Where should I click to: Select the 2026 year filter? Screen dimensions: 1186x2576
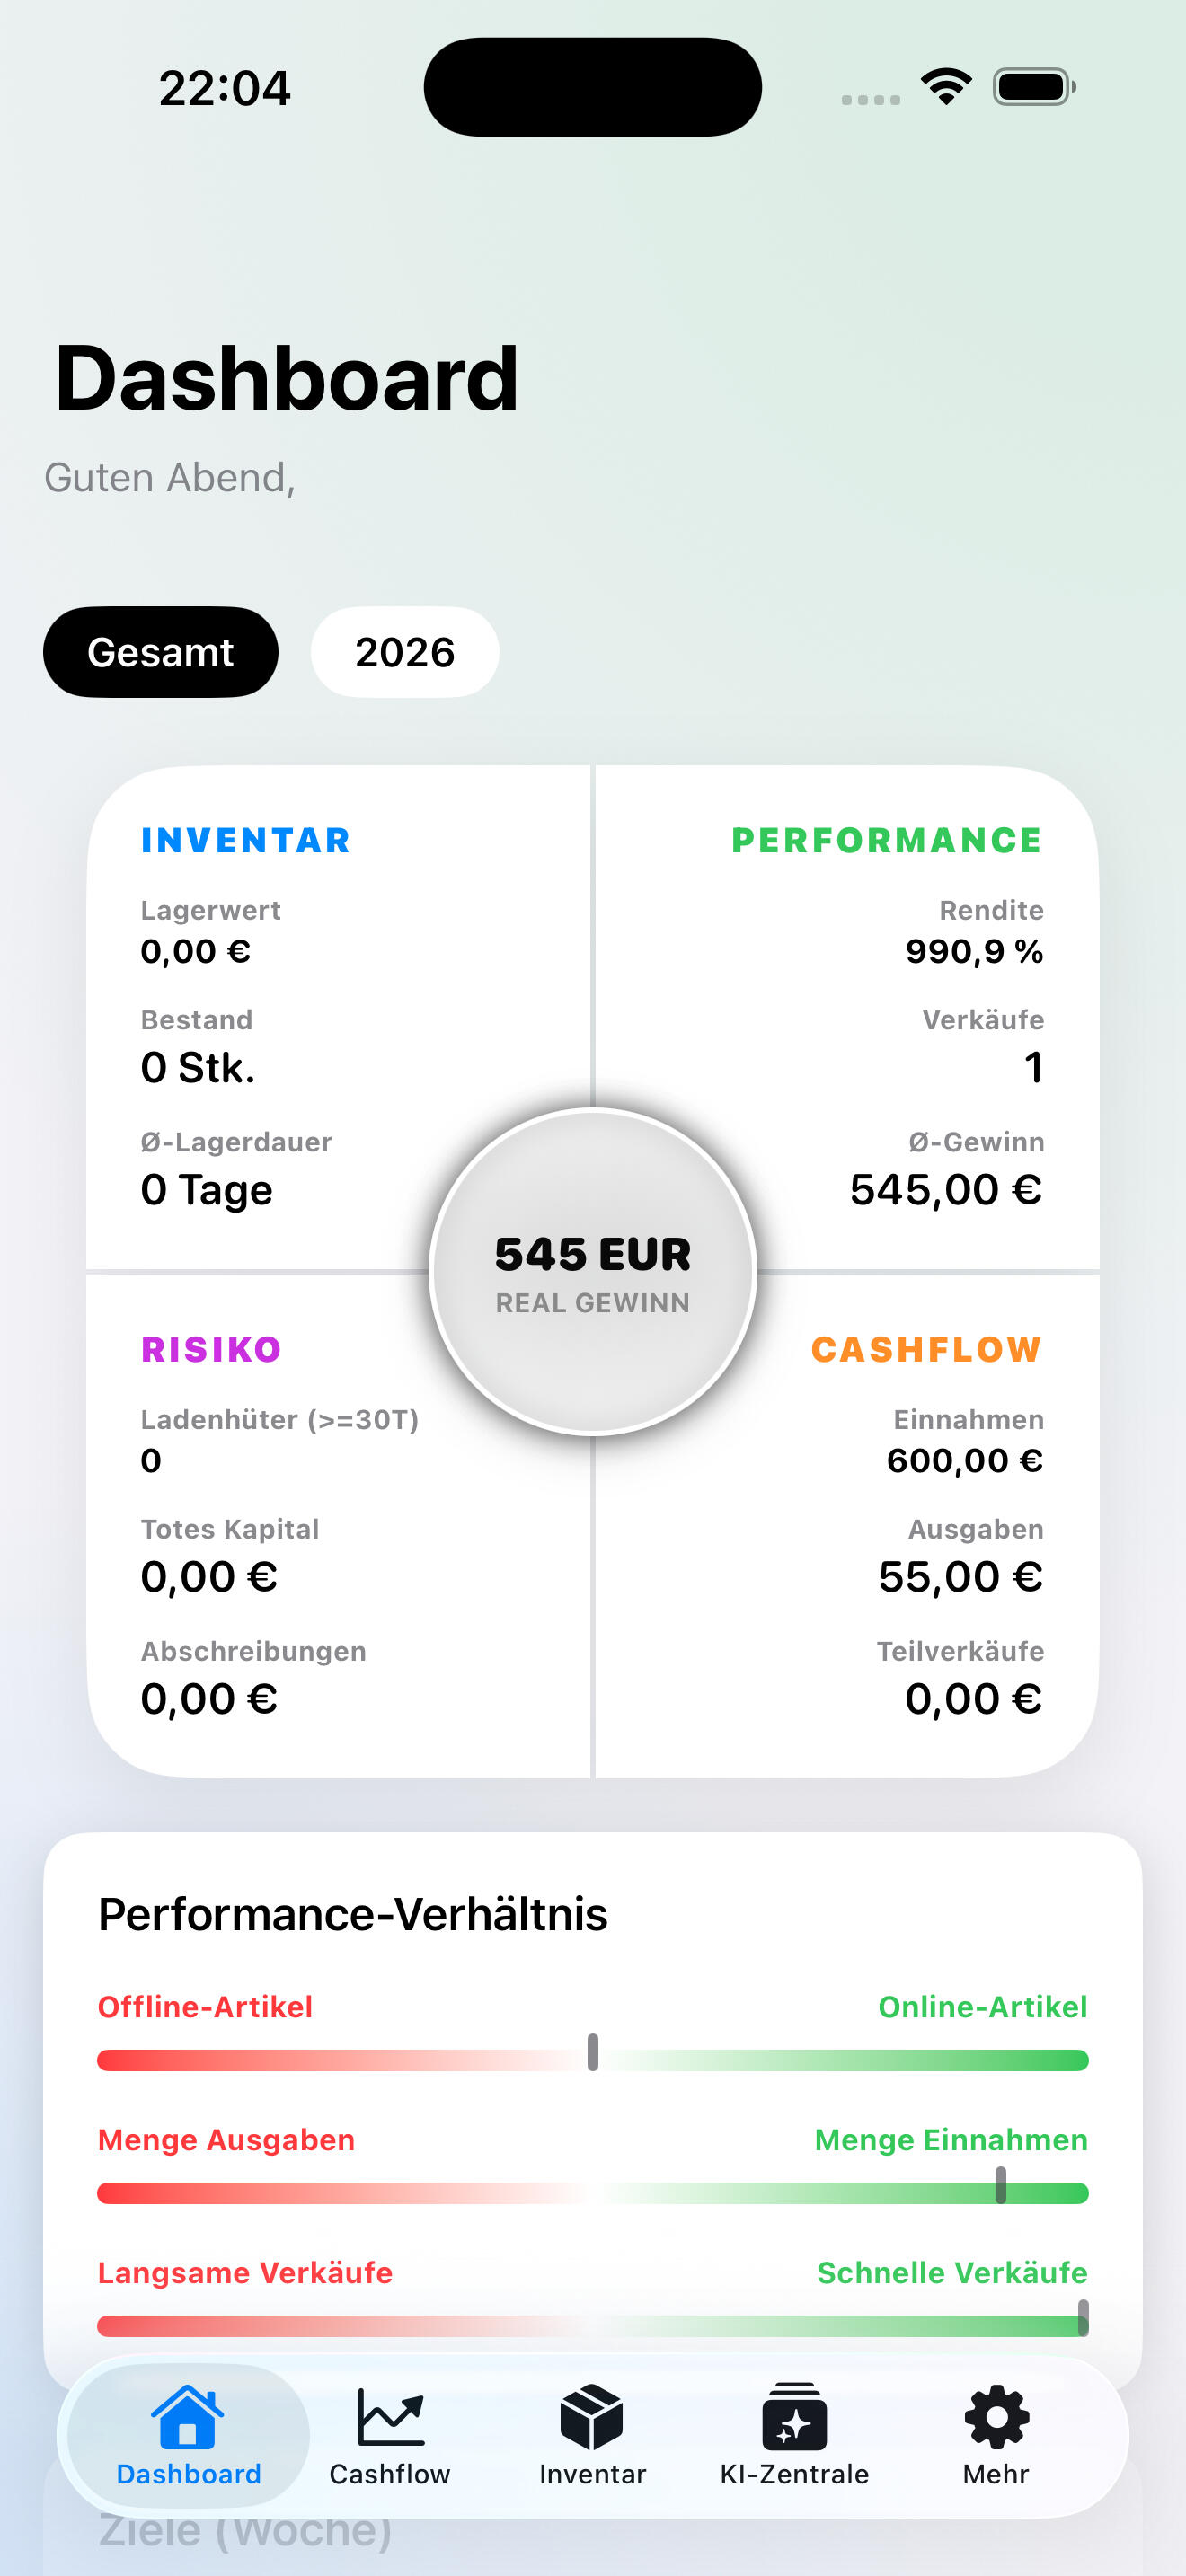[x=405, y=652]
